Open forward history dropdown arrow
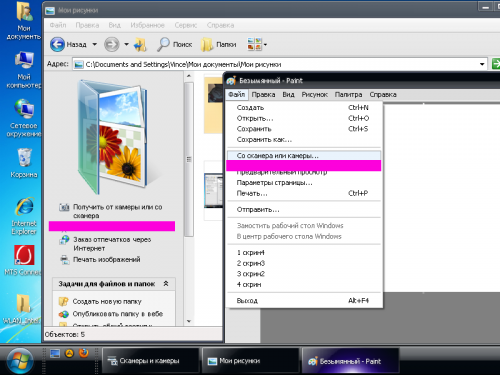The height and width of the screenshot is (375, 500). [x=126, y=44]
